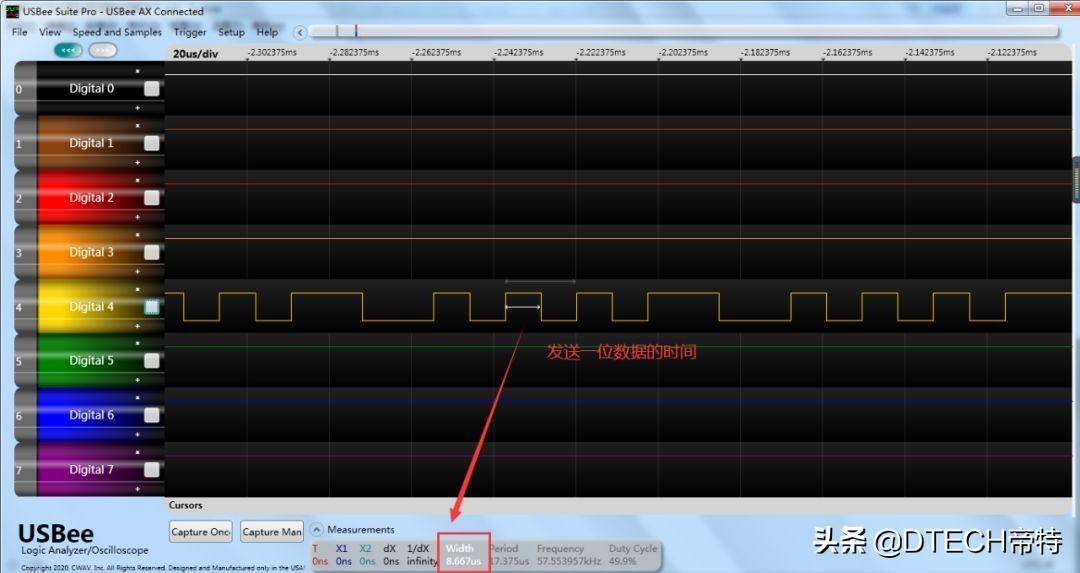Click the -2.302375ms time ruler marker
This screenshot has width=1080, height=573.
[x=271, y=52]
